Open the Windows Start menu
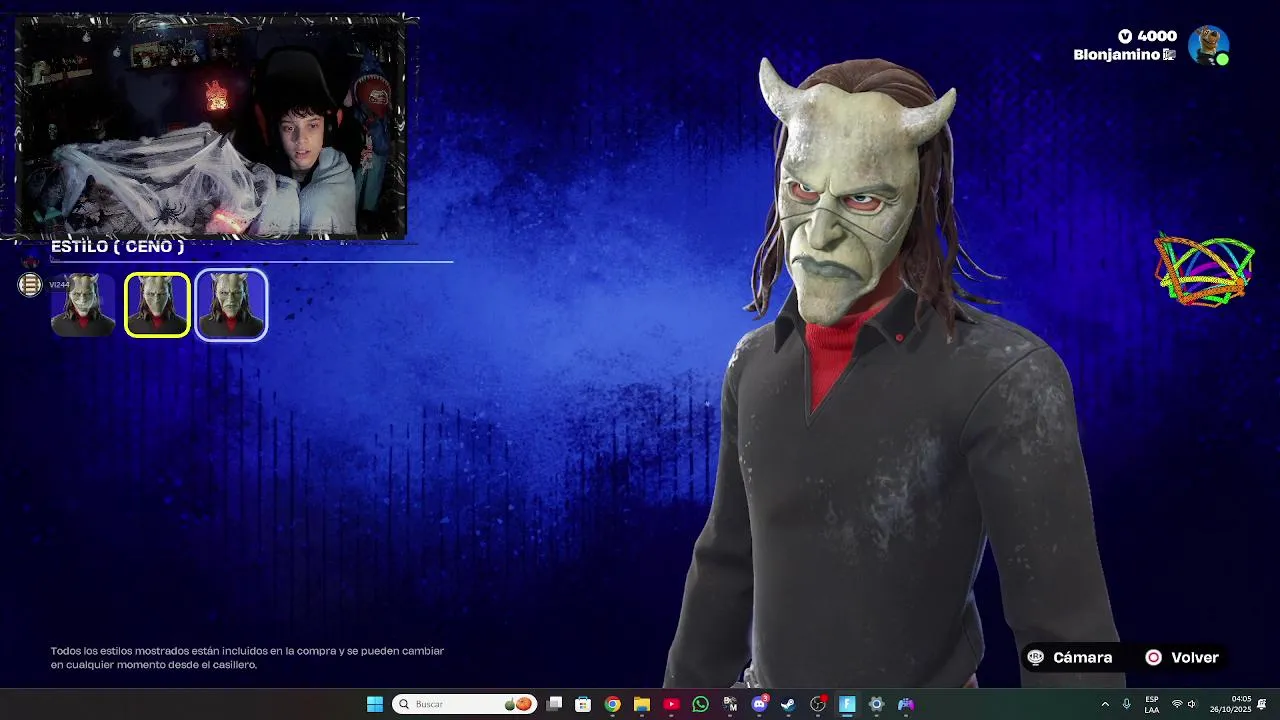The height and width of the screenshot is (720, 1280). tap(375, 704)
